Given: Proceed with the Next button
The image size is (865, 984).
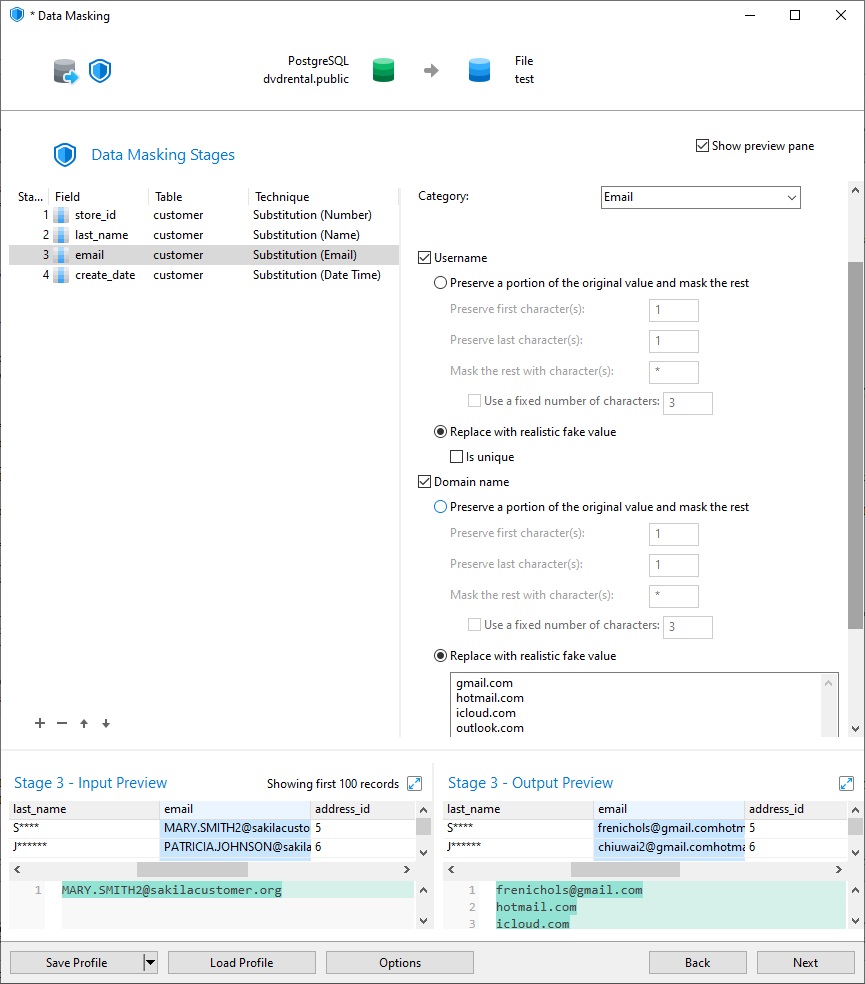Looking at the screenshot, I should (805, 962).
